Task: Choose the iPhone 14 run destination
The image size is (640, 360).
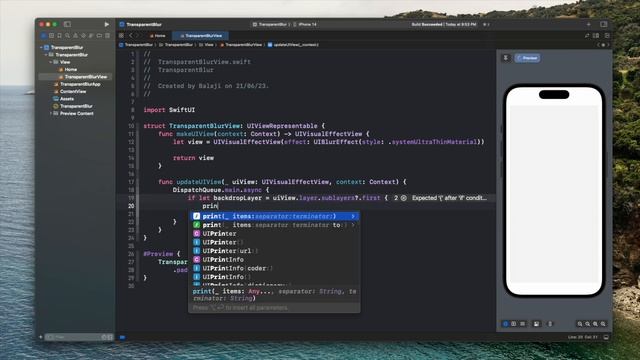Action: pos(304,24)
